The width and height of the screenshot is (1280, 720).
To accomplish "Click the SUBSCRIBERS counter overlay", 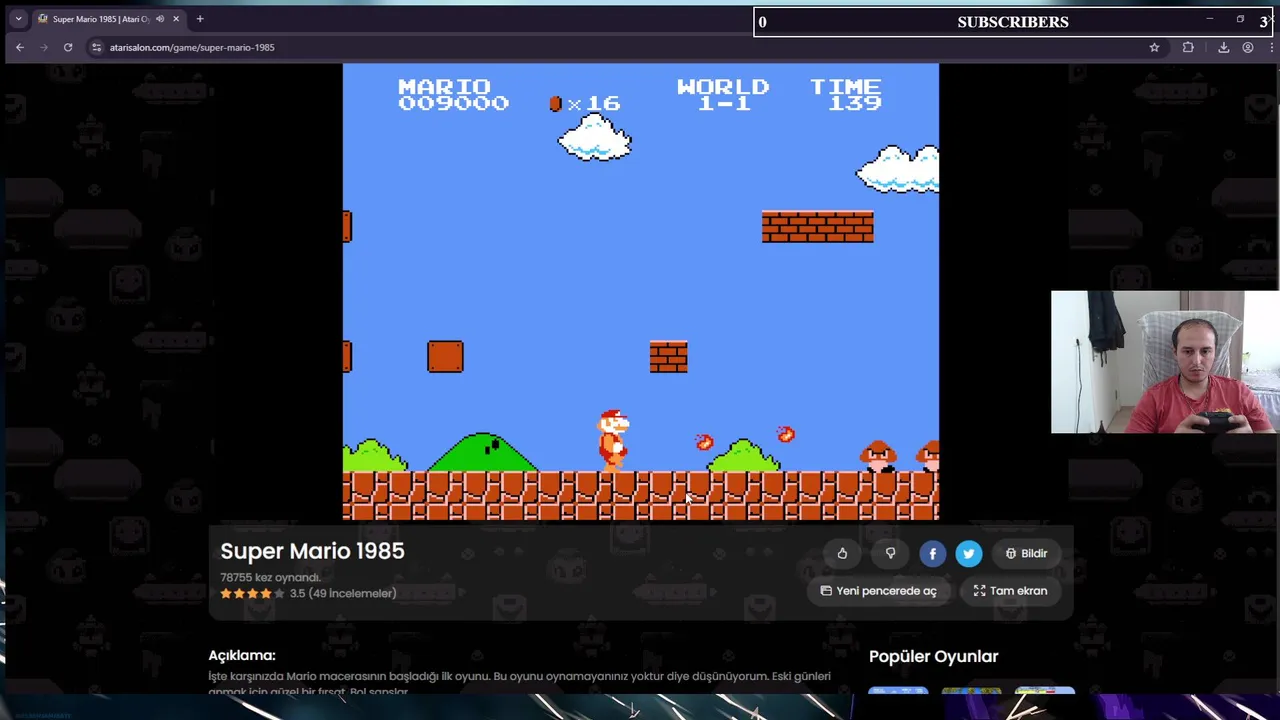I will [1013, 22].
